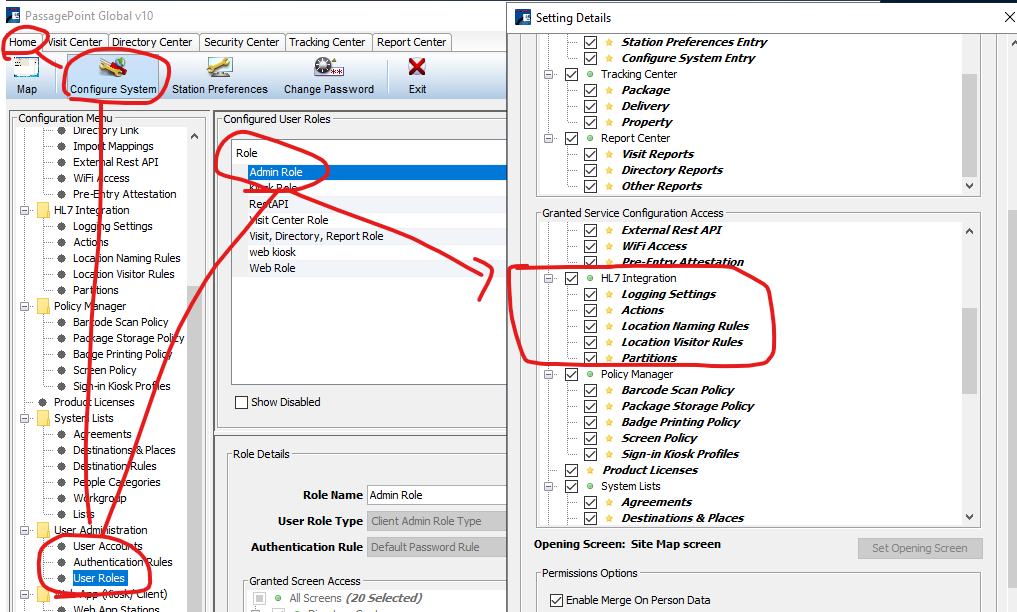The height and width of the screenshot is (612, 1017).
Task: Click the red Exit icon
Action: 417,68
